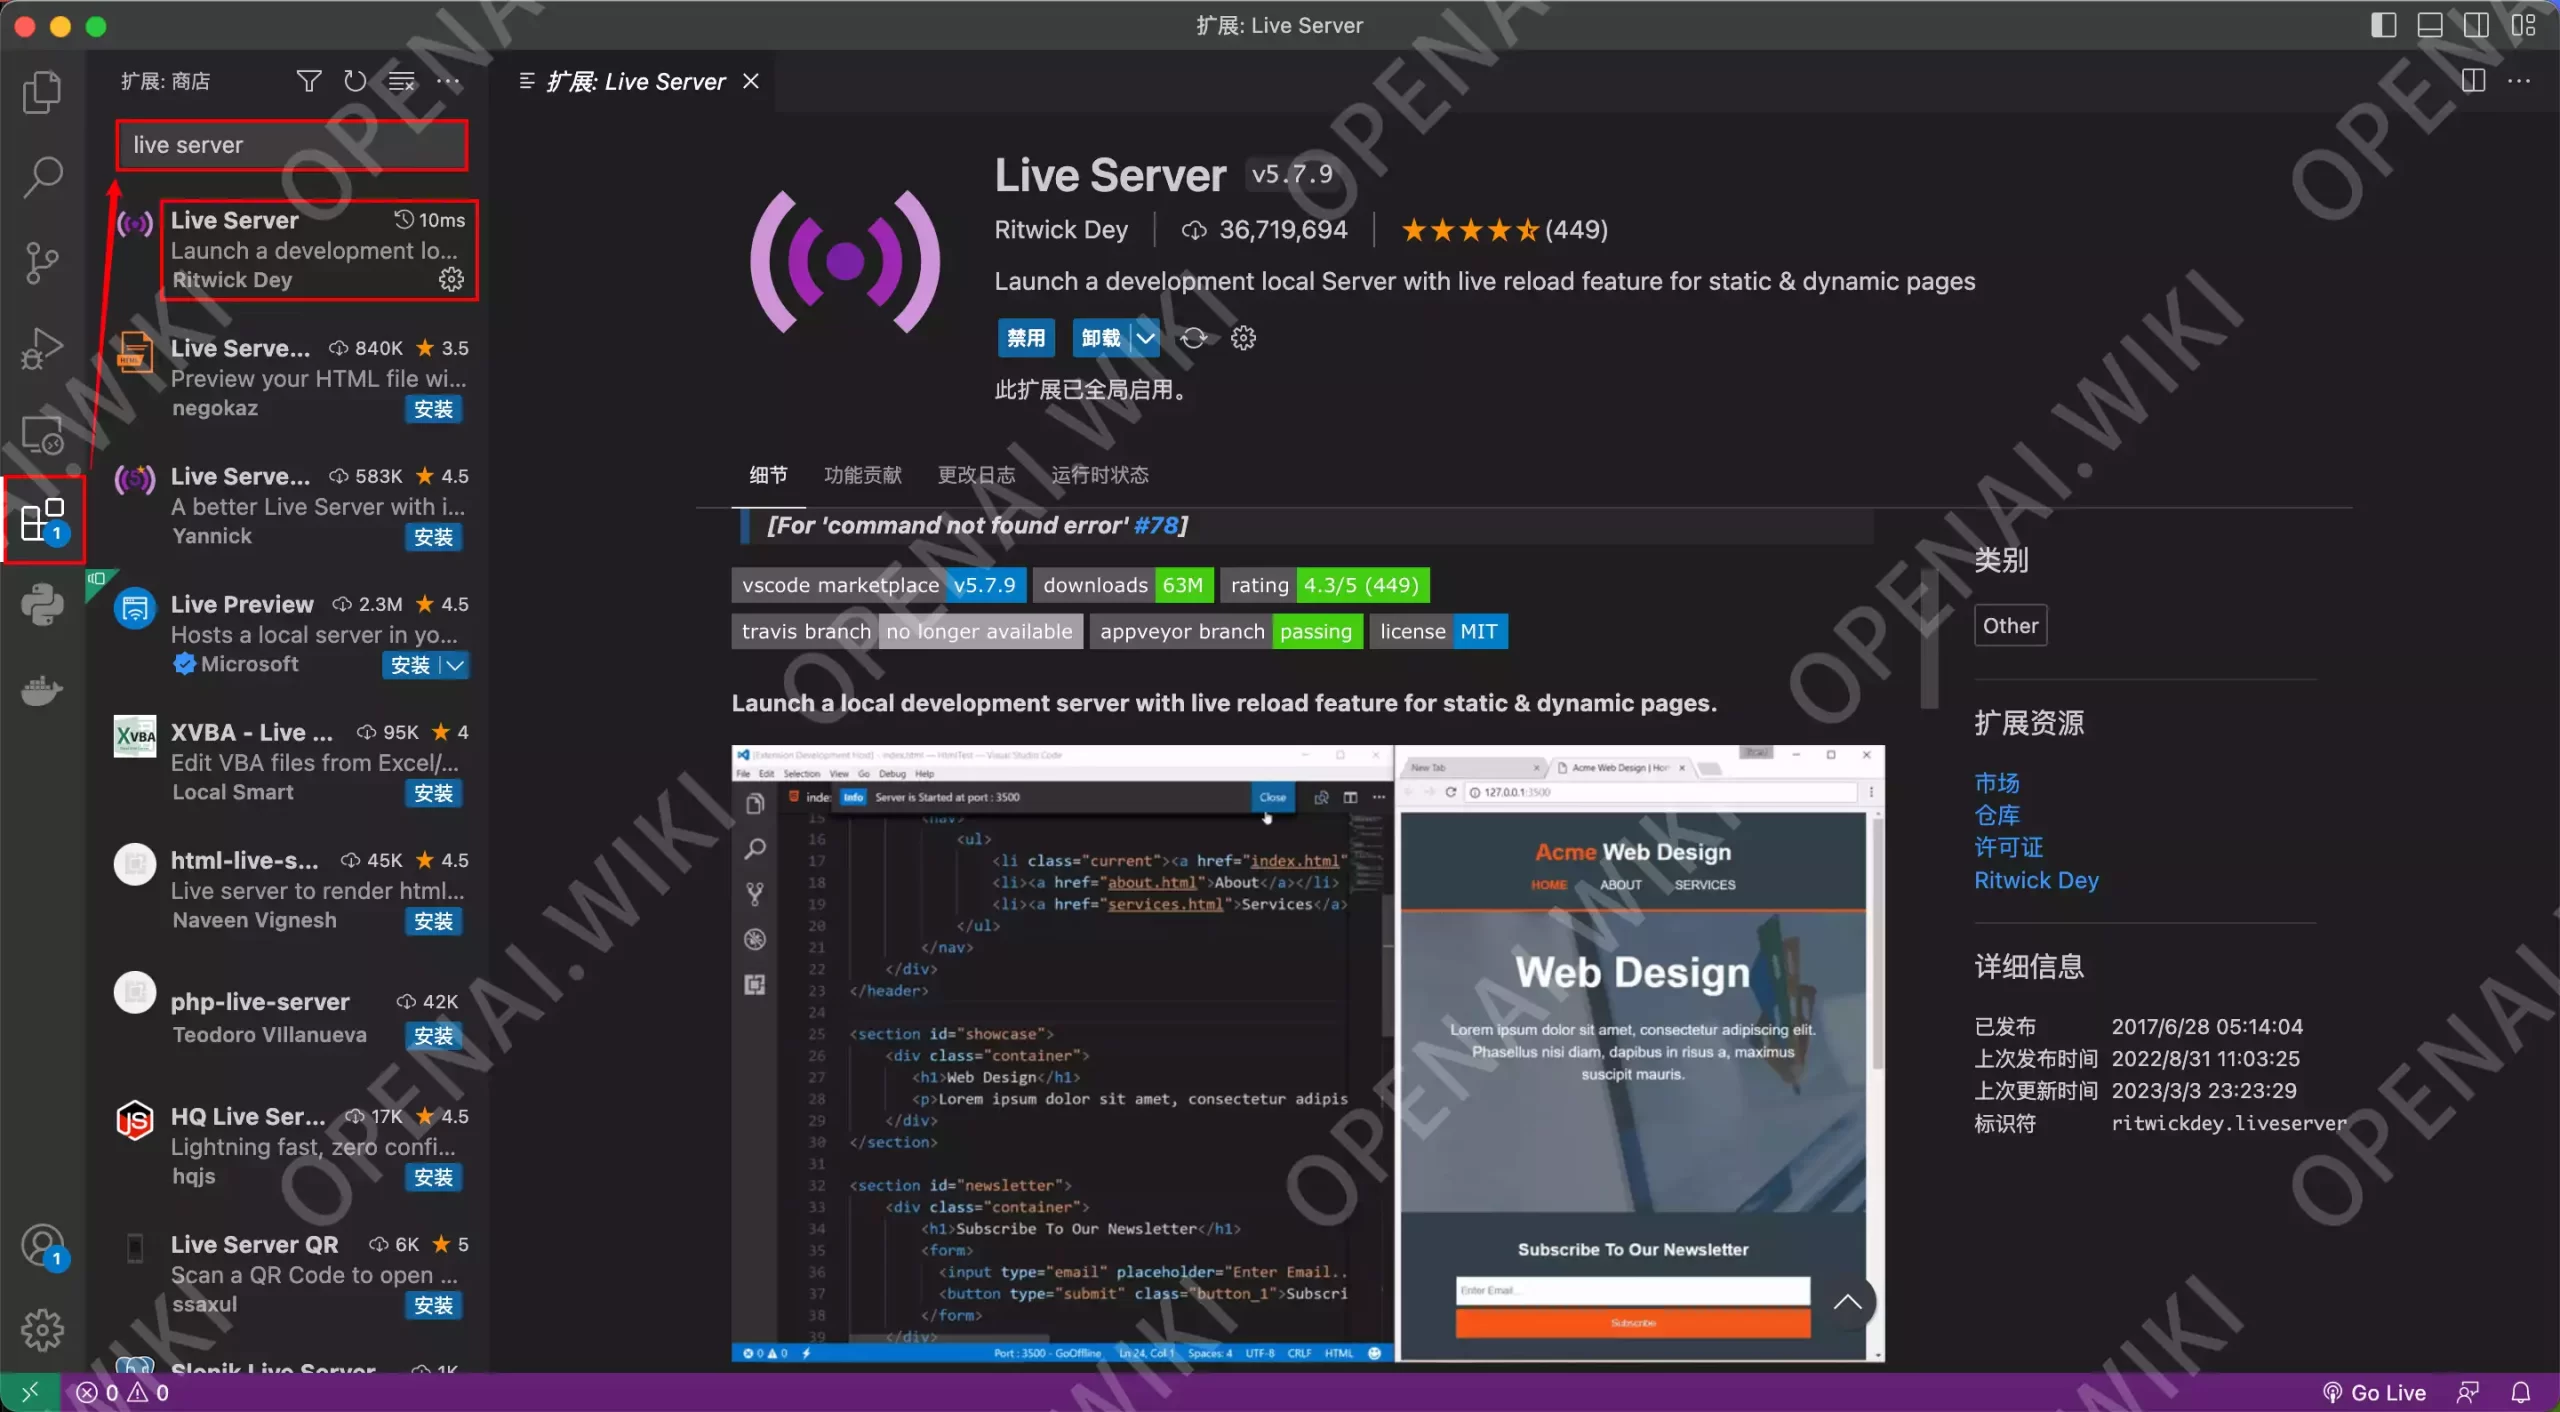Filter extensions with the funnel icon
Image resolution: width=2560 pixels, height=1412 pixels.
309,81
